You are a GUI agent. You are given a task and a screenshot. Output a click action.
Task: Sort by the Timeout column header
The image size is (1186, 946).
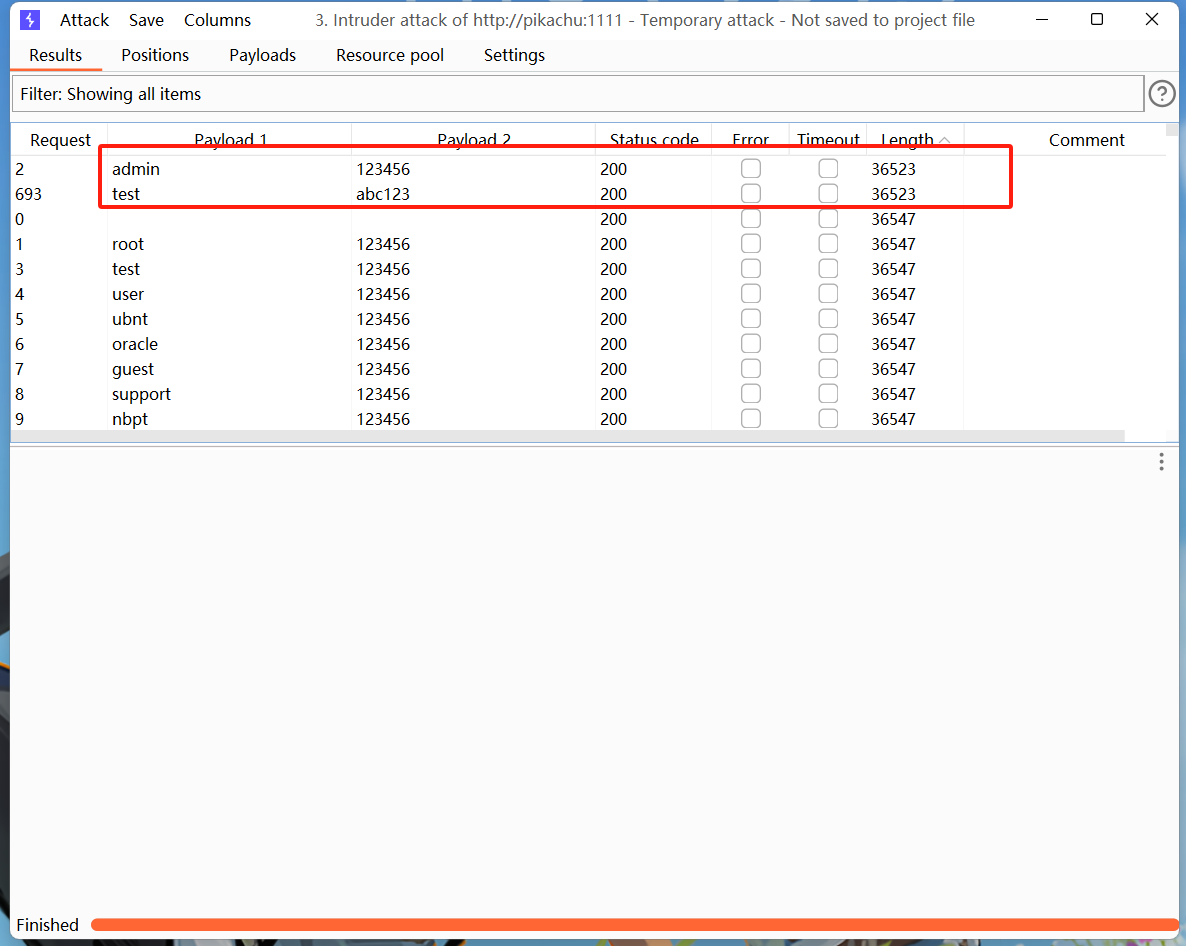(x=828, y=140)
